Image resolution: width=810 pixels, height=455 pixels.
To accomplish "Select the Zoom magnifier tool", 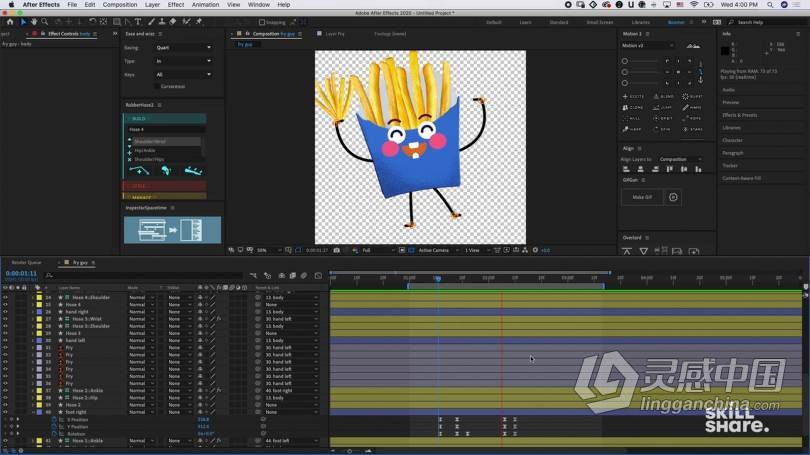I will click(45, 22).
